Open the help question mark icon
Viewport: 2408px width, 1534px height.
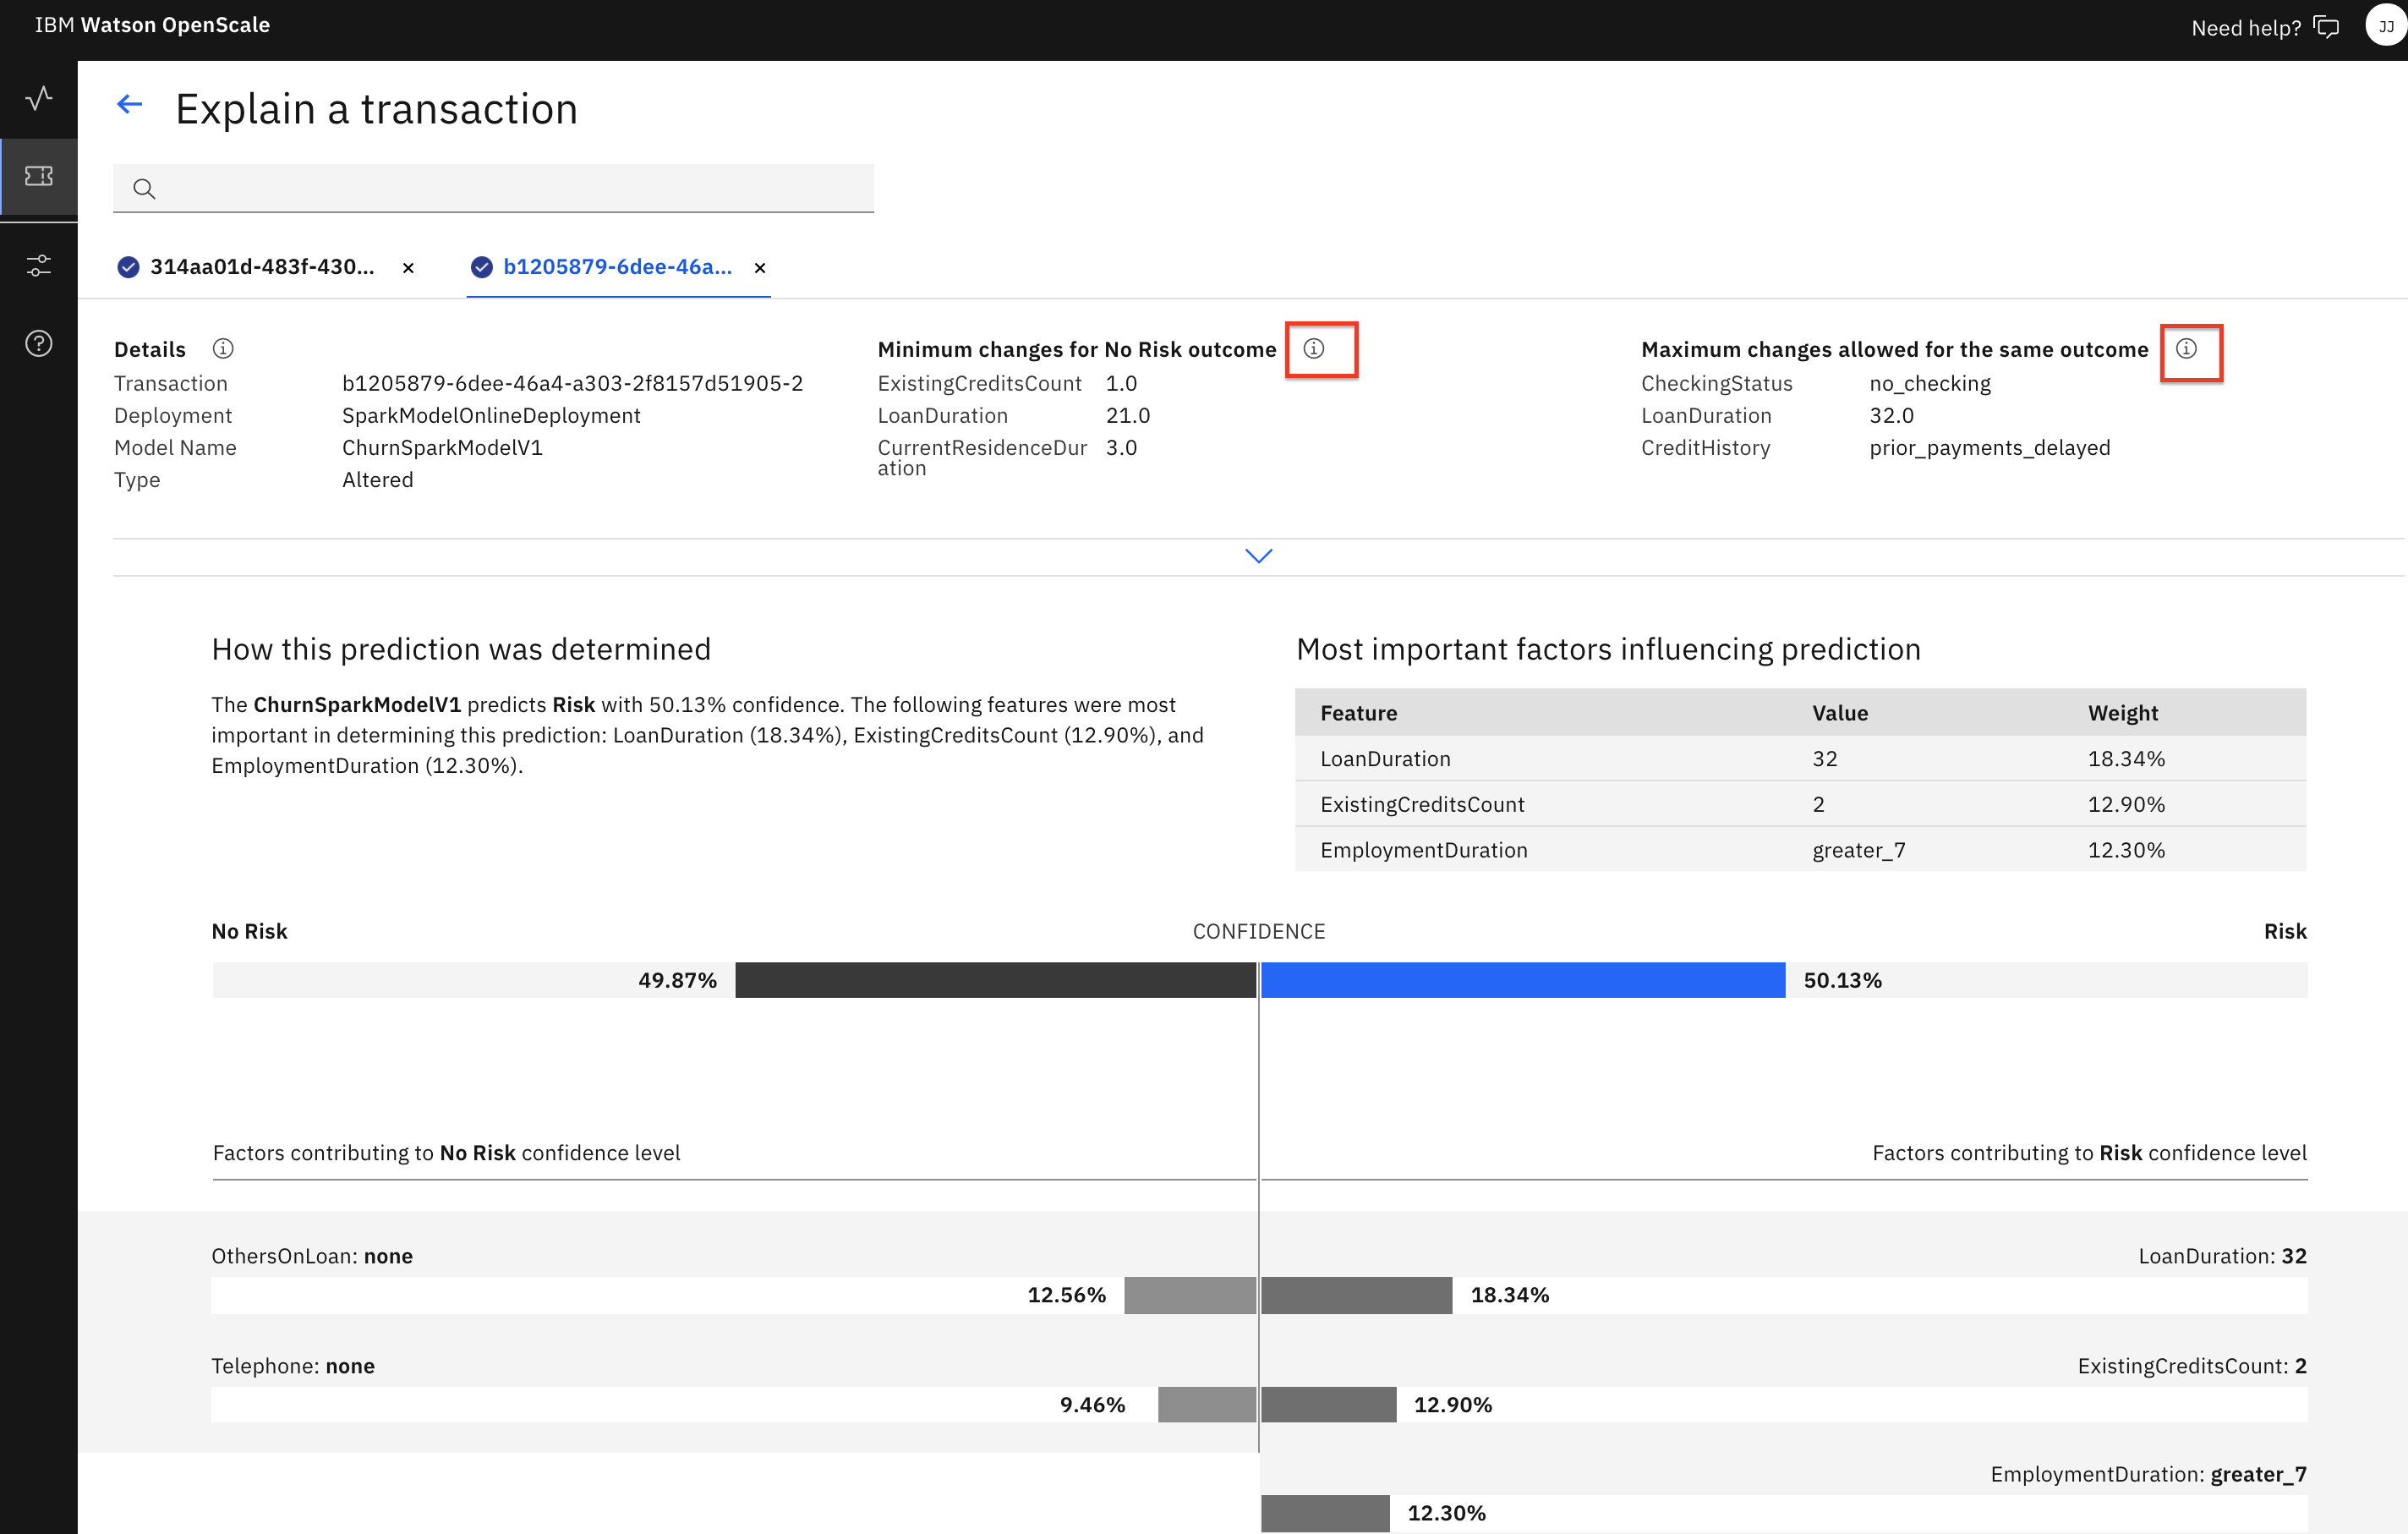[x=39, y=343]
